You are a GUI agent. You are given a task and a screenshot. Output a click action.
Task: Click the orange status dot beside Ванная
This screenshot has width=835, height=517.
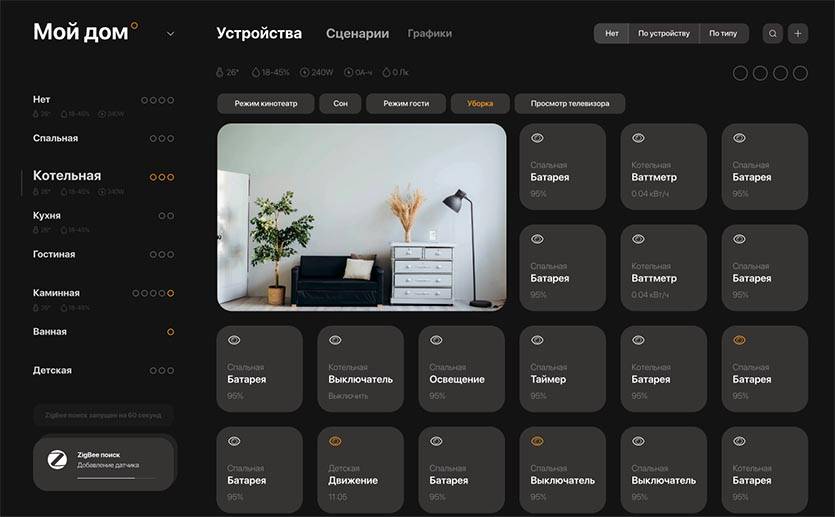(170, 331)
